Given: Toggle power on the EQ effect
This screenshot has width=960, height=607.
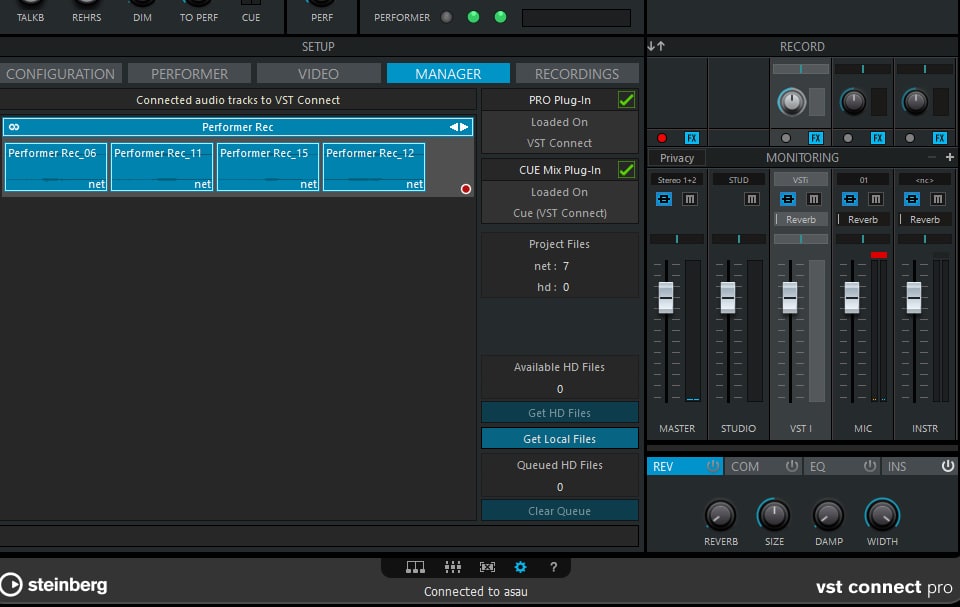Looking at the screenshot, I should coord(869,466).
